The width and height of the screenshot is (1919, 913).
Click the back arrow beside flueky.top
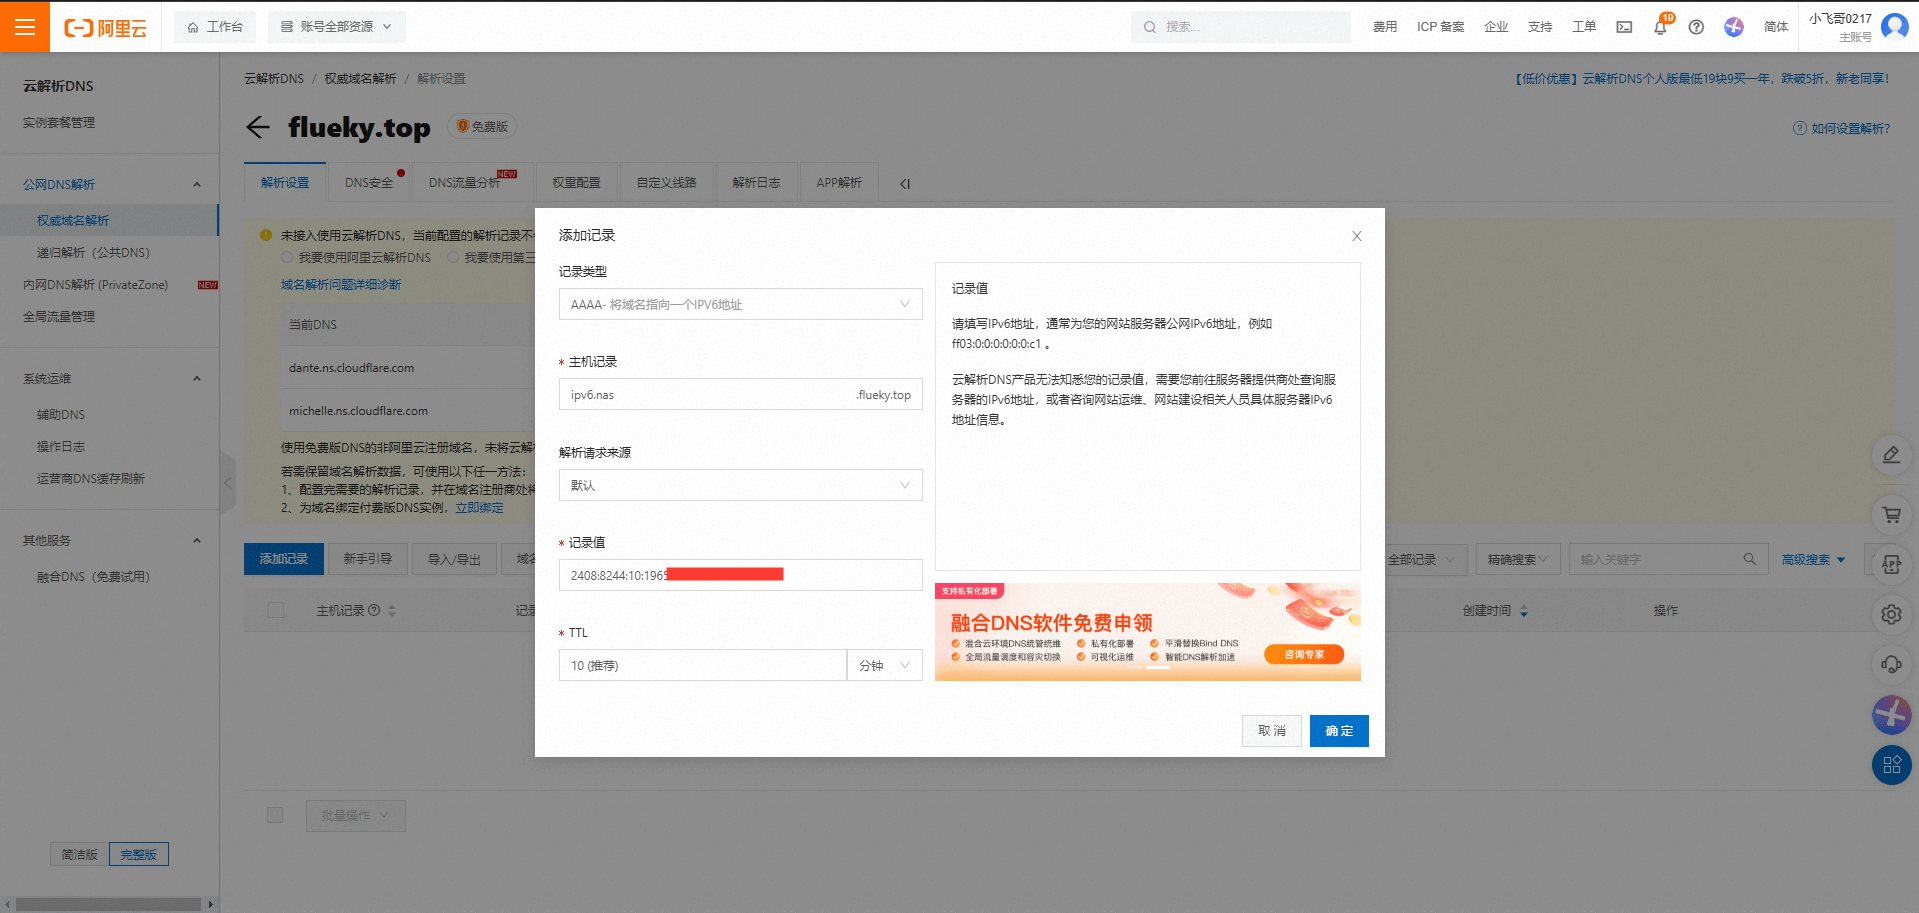[x=258, y=127]
